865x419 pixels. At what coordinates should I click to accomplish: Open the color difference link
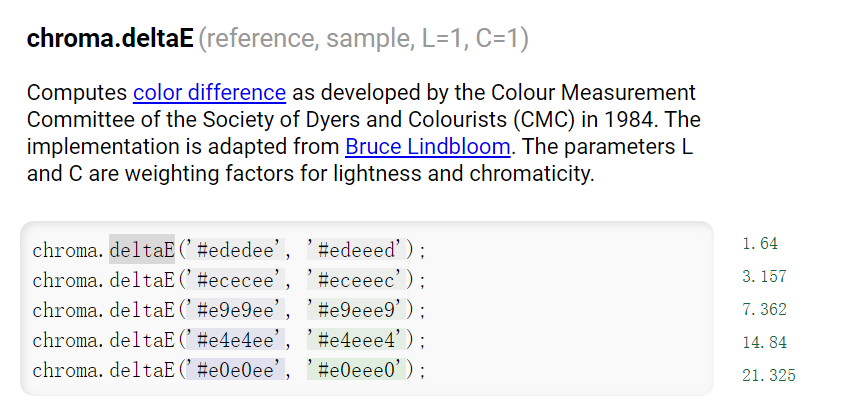click(x=209, y=92)
